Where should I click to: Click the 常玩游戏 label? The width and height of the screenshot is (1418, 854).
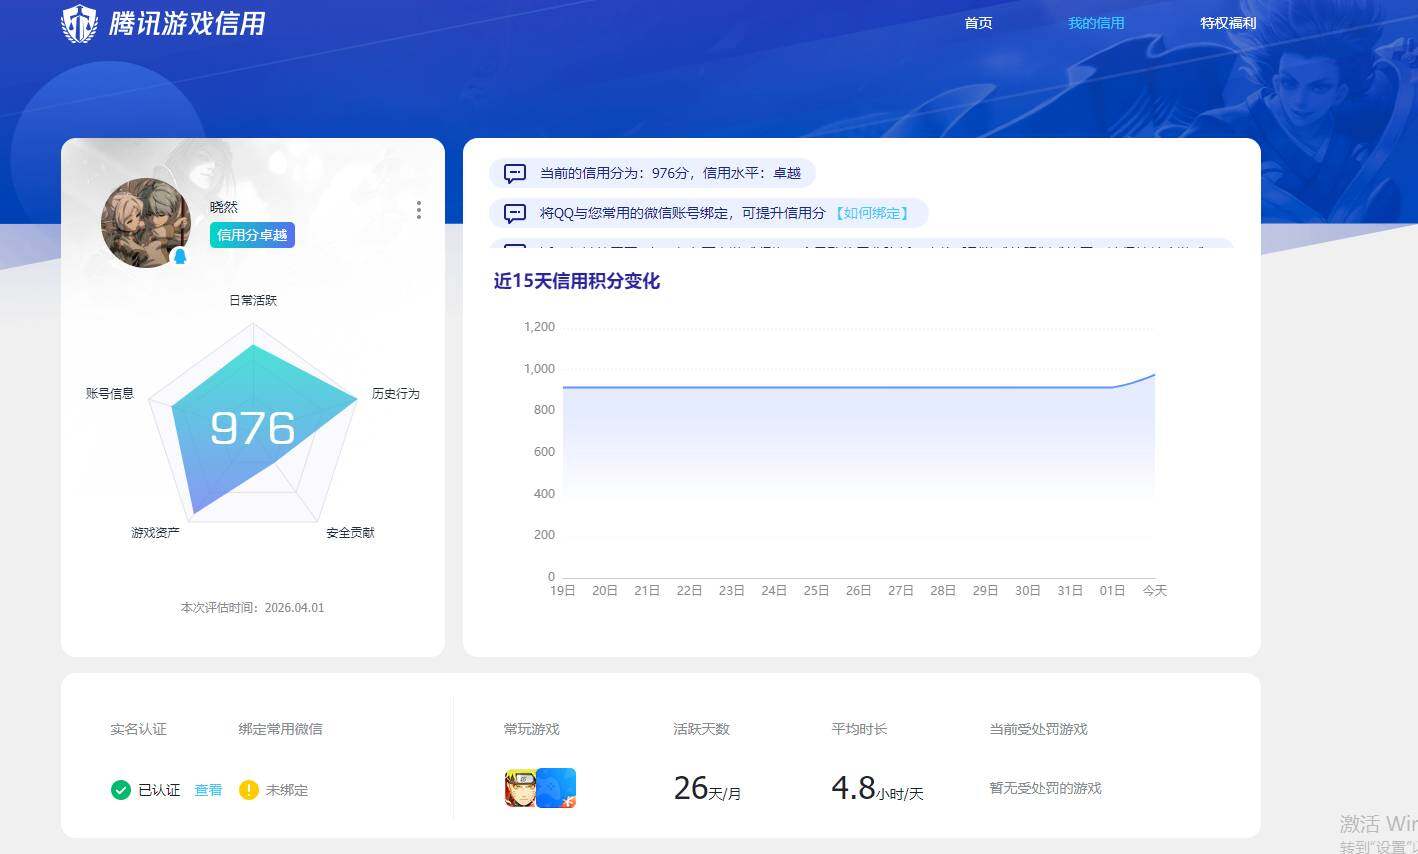pyautogui.click(x=532, y=729)
